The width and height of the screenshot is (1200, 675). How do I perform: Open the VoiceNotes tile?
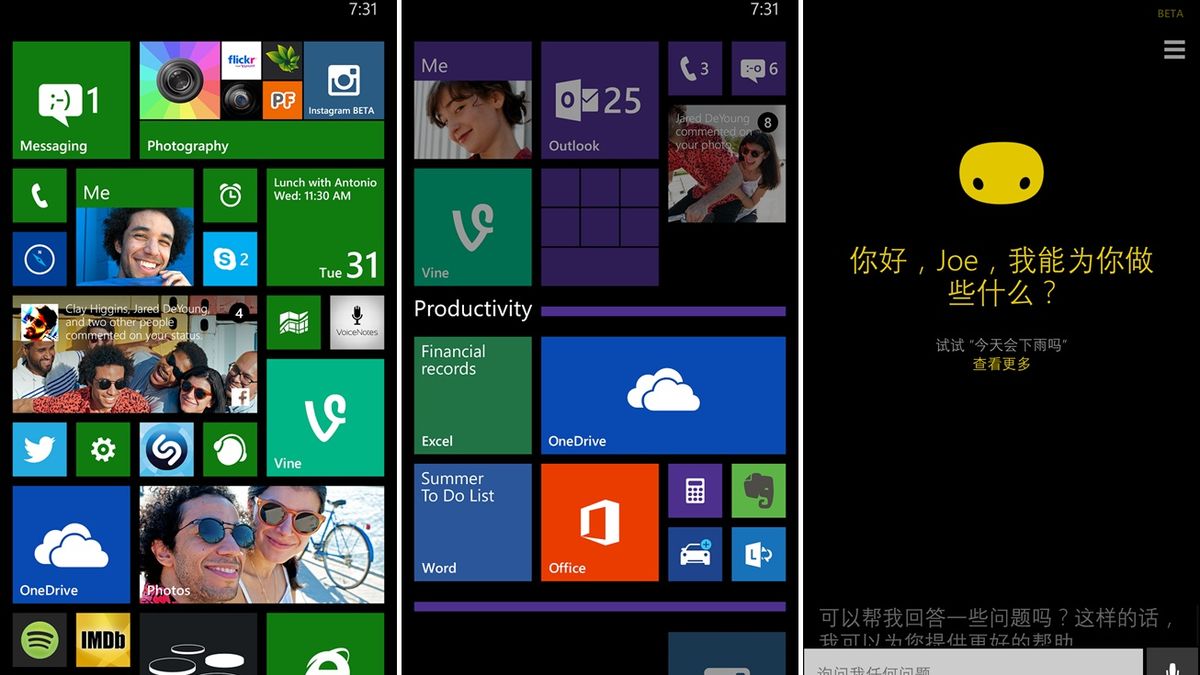(x=357, y=322)
